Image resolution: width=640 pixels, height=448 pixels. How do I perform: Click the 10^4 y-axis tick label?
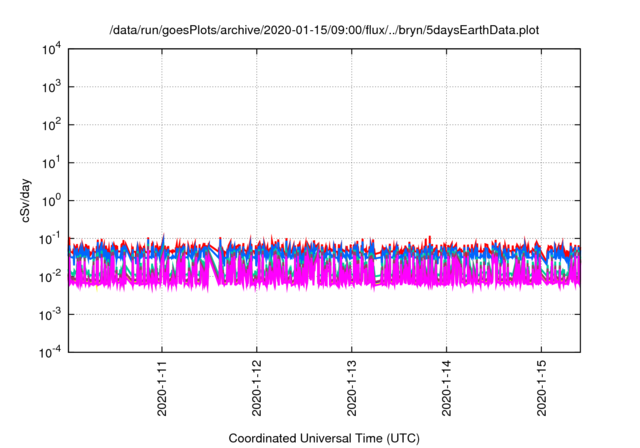tap(51, 49)
